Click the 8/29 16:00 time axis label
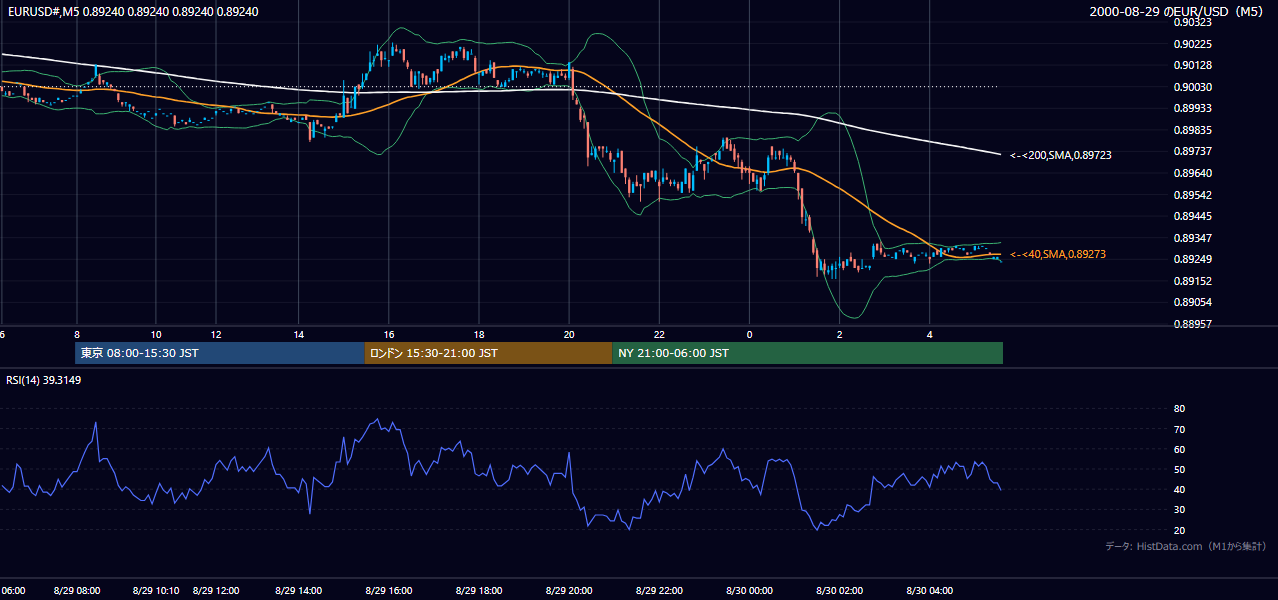The height and width of the screenshot is (600, 1278). click(389, 591)
